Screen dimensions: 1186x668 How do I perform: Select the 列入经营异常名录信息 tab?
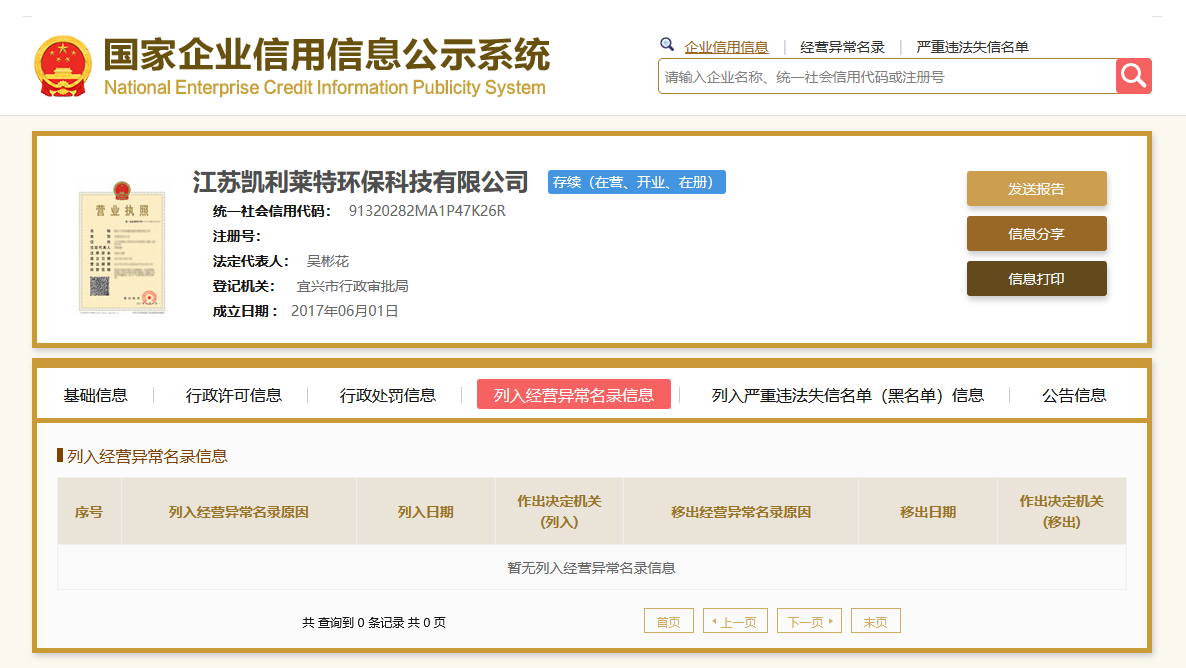(573, 394)
